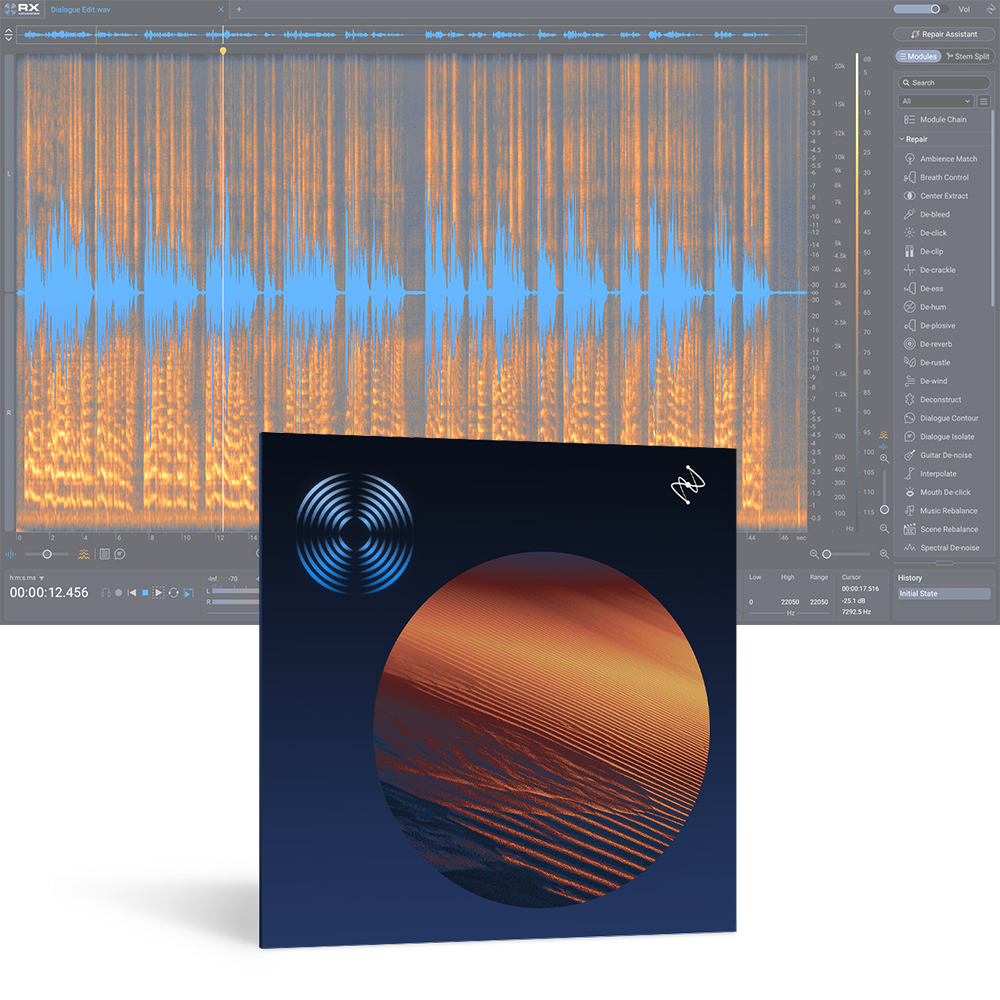Click in the module Search field
Image resolution: width=1000 pixels, height=1000 pixels.
944,82
